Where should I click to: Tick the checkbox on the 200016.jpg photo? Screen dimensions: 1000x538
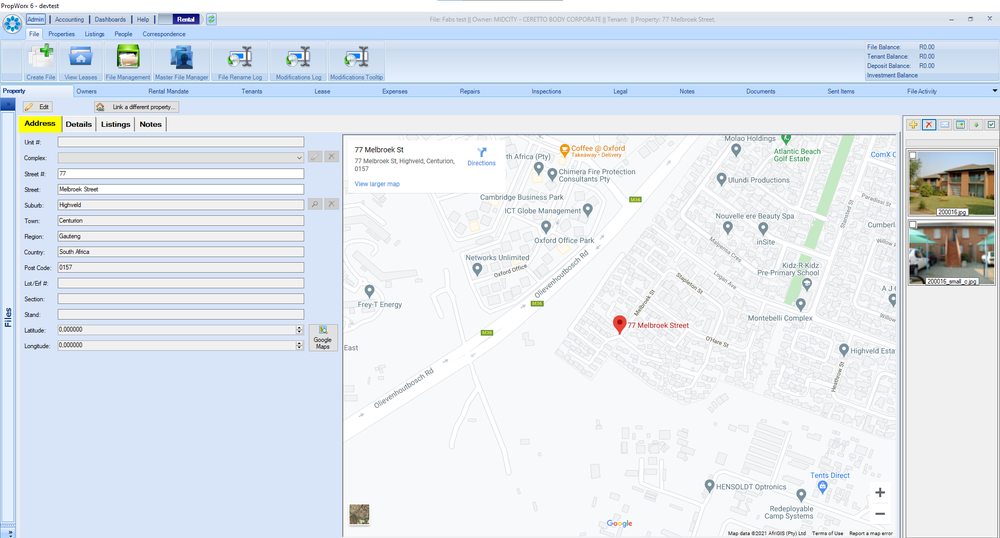(x=913, y=155)
